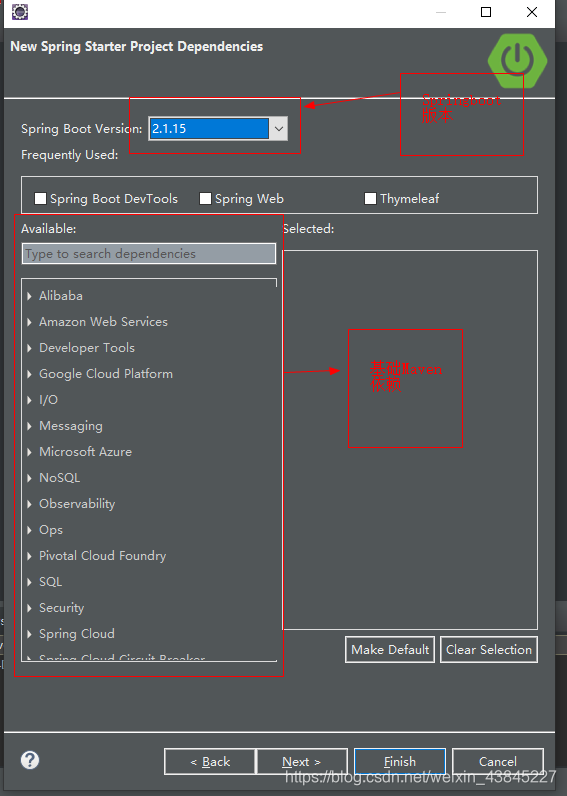This screenshot has width=567, height=796.
Task: Expand Pivotal Cloud Foundry arrow
Action: [29, 556]
